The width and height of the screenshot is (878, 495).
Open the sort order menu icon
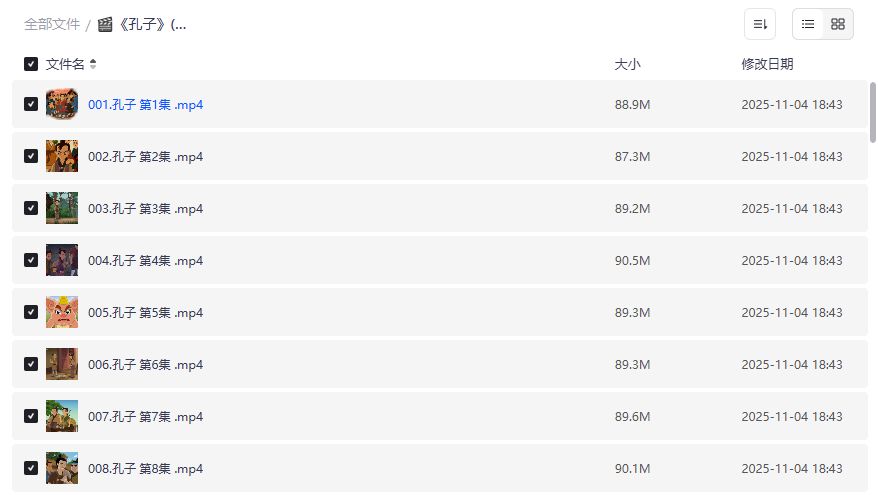(760, 24)
